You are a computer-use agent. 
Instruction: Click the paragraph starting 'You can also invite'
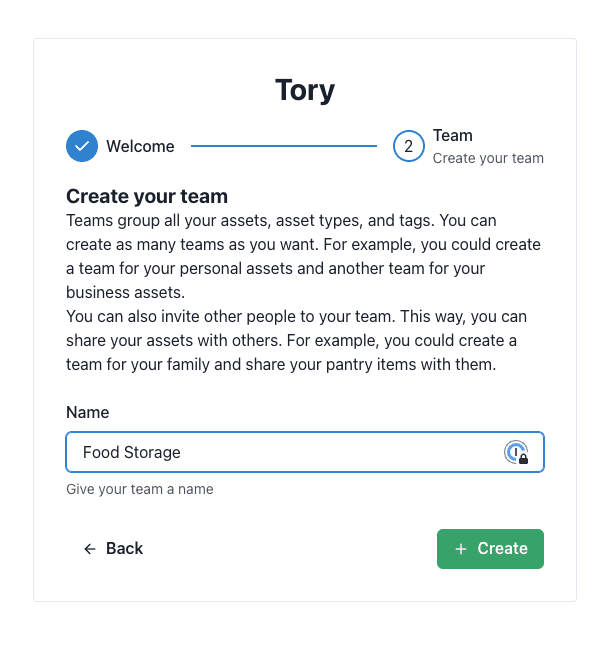(296, 341)
